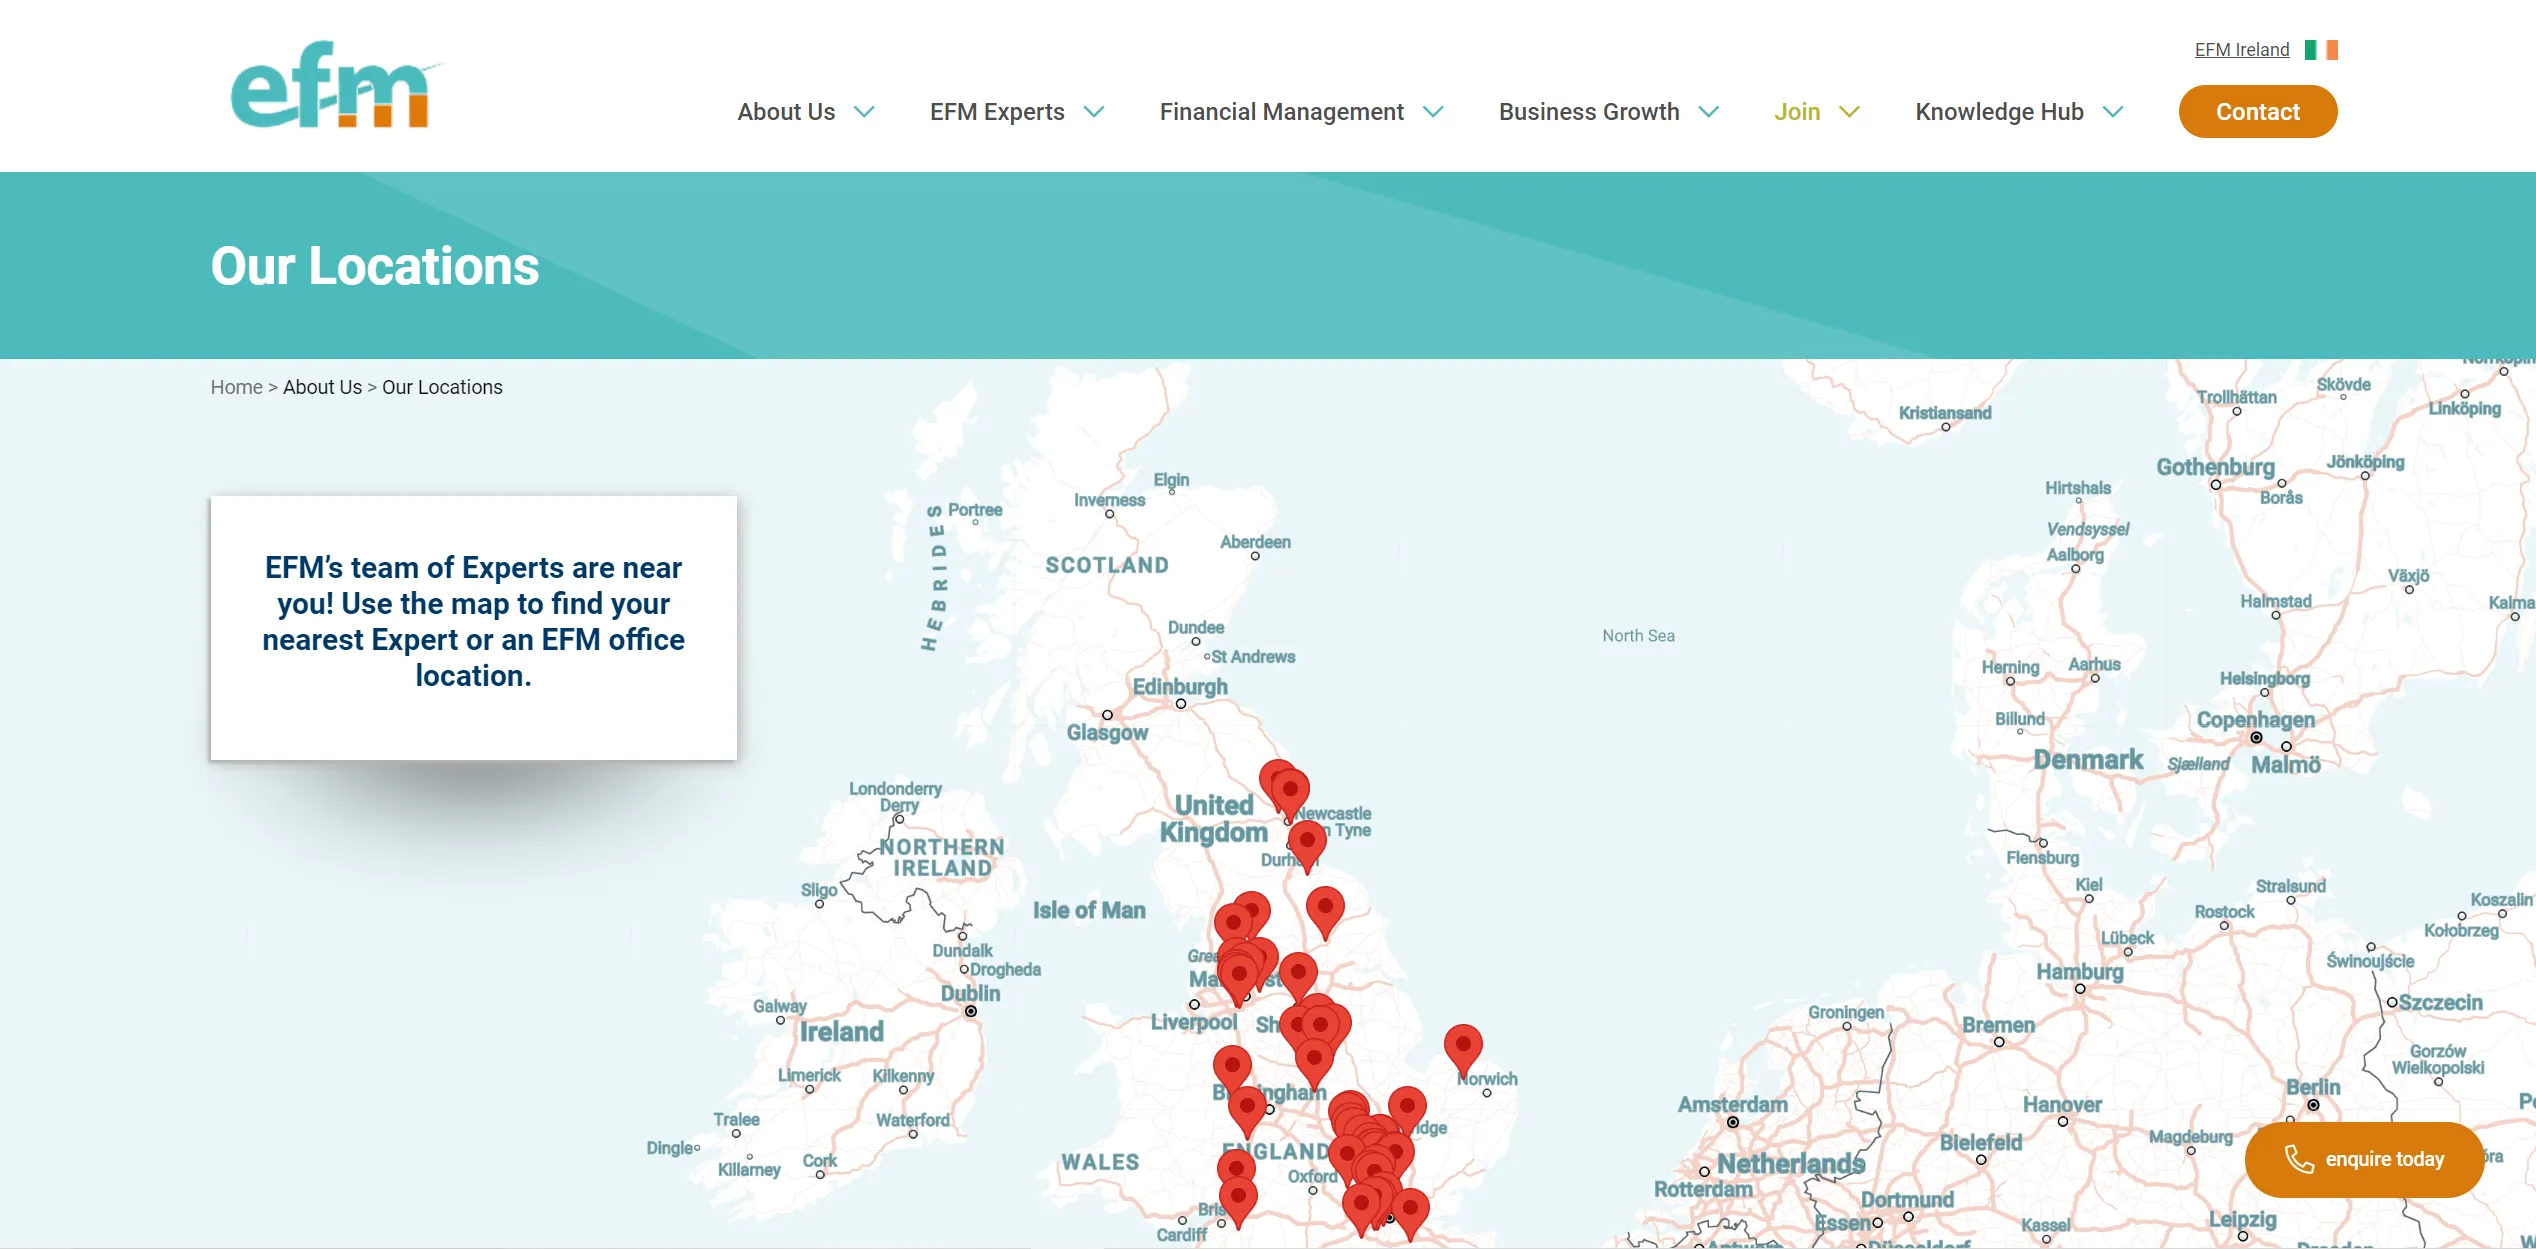This screenshot has height=1249, width=2536.
Task: Open the Business Growth menu
Action: (x=1589, y=112)
